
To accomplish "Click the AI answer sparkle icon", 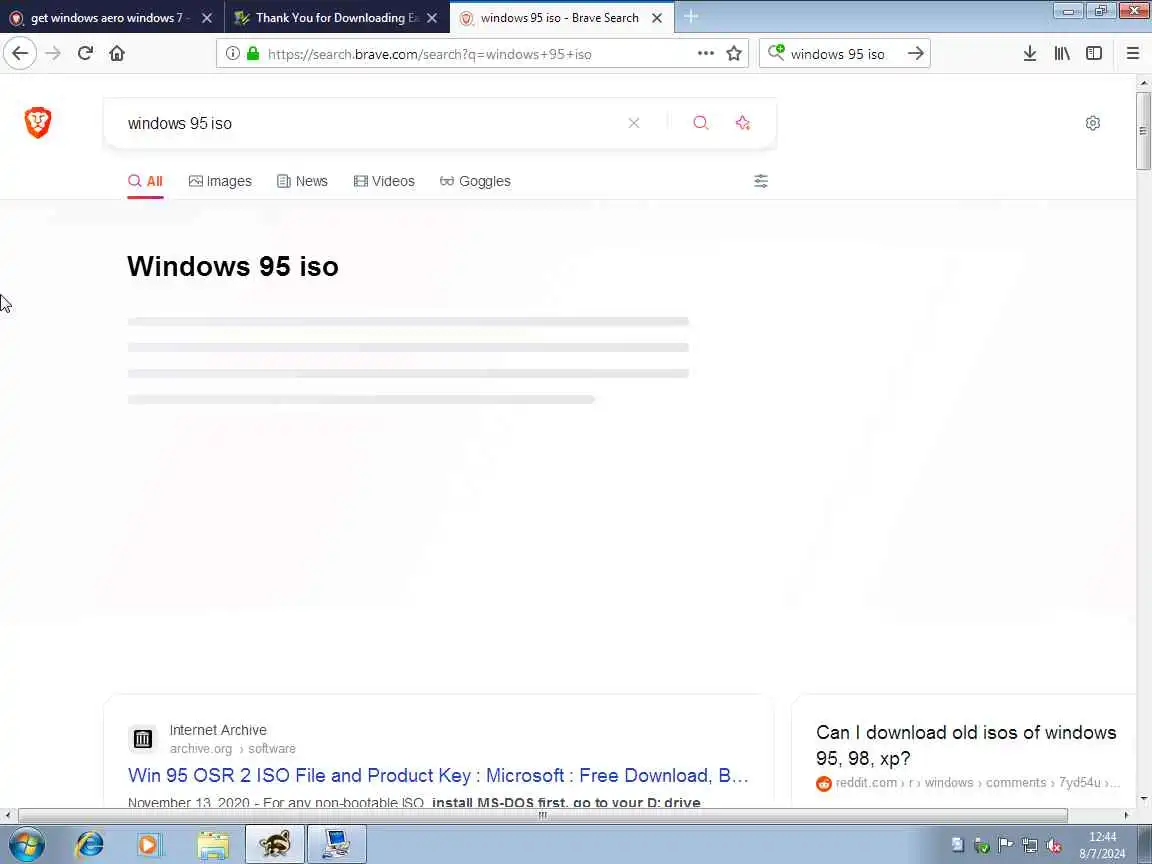I will (743, 123).
